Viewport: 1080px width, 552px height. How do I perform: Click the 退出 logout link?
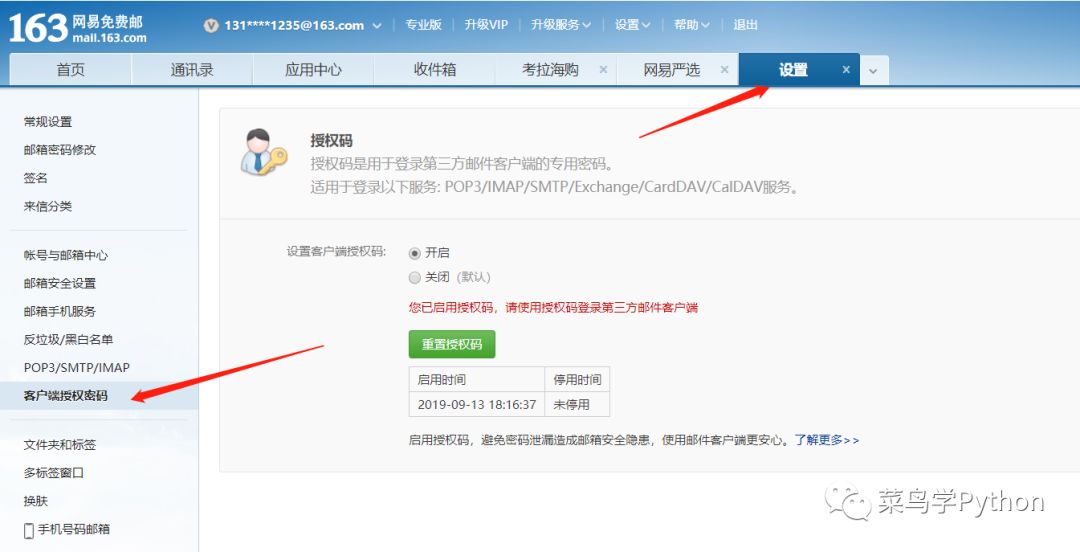pyautogui.click(x=745, y=25)
